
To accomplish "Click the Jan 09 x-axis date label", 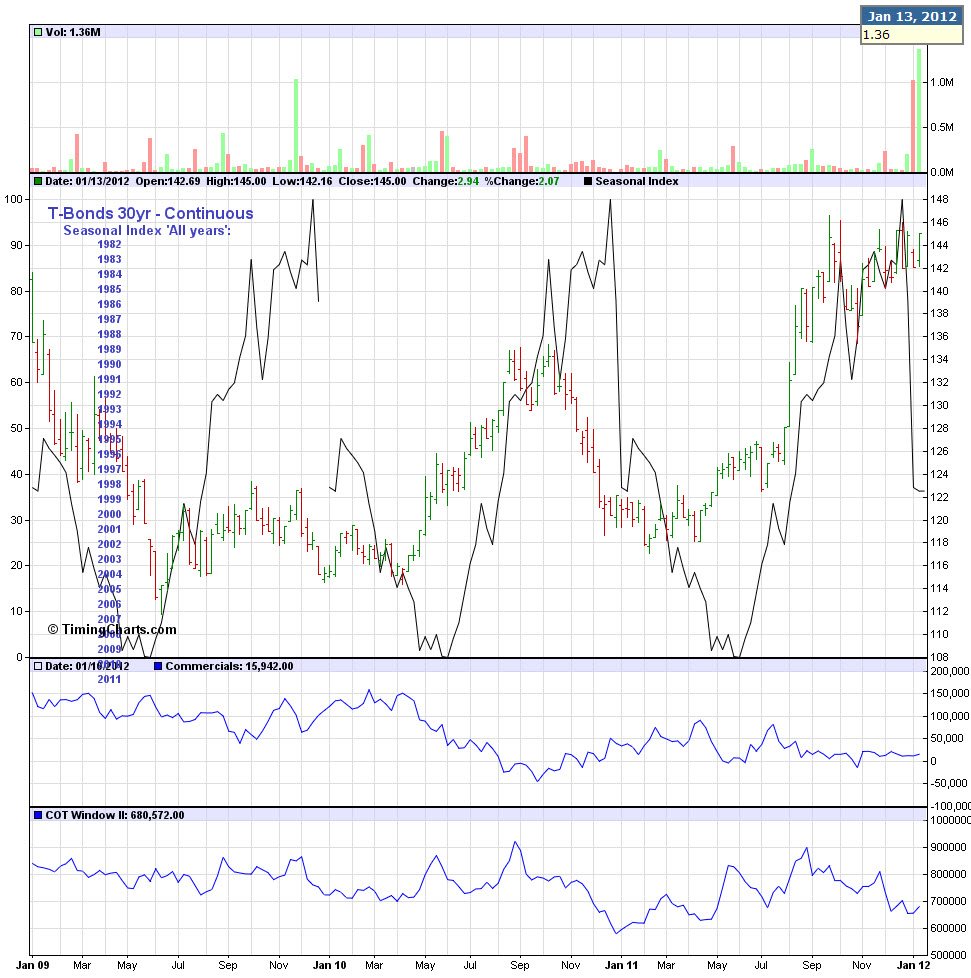I will coord(38,966).
